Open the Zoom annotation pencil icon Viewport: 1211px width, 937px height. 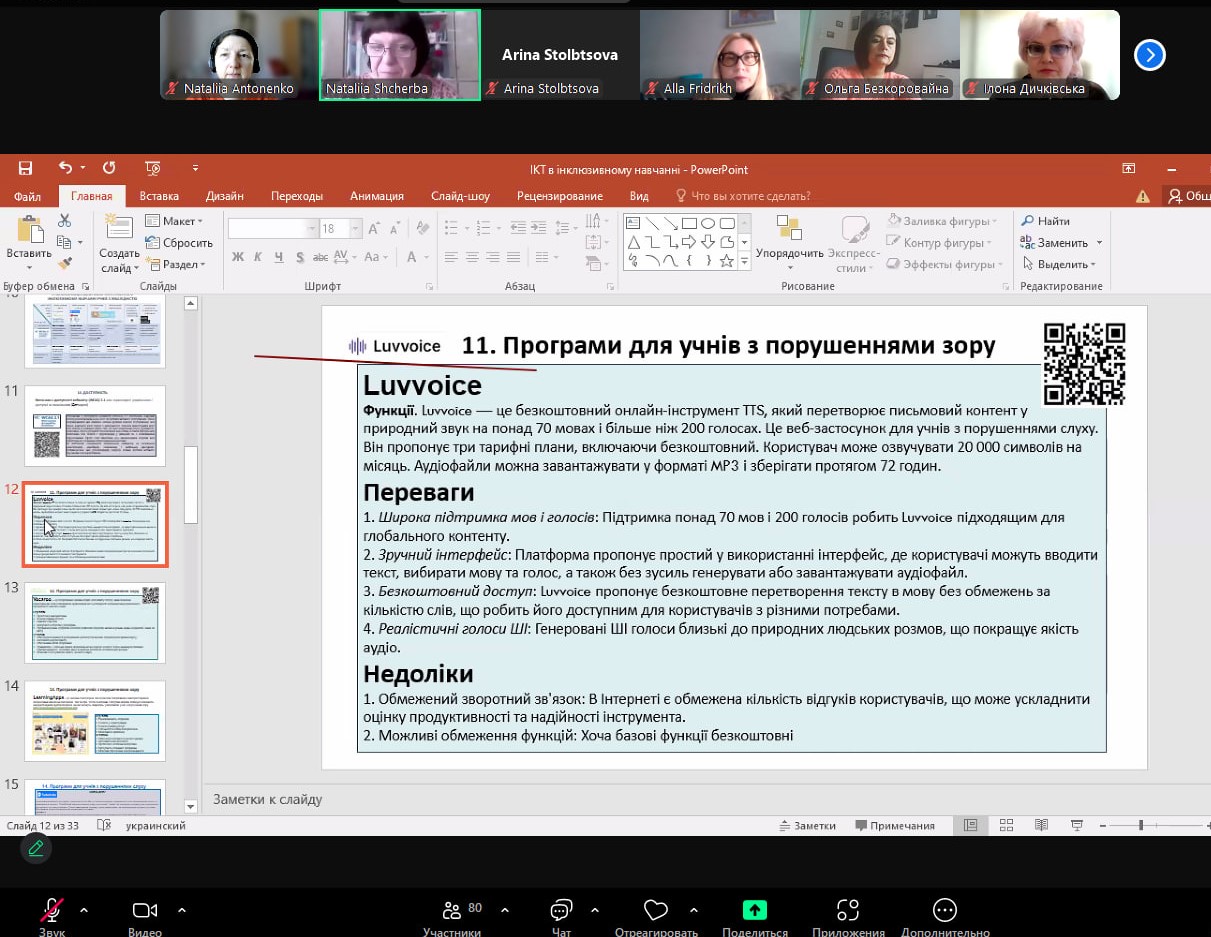[36, 848]
